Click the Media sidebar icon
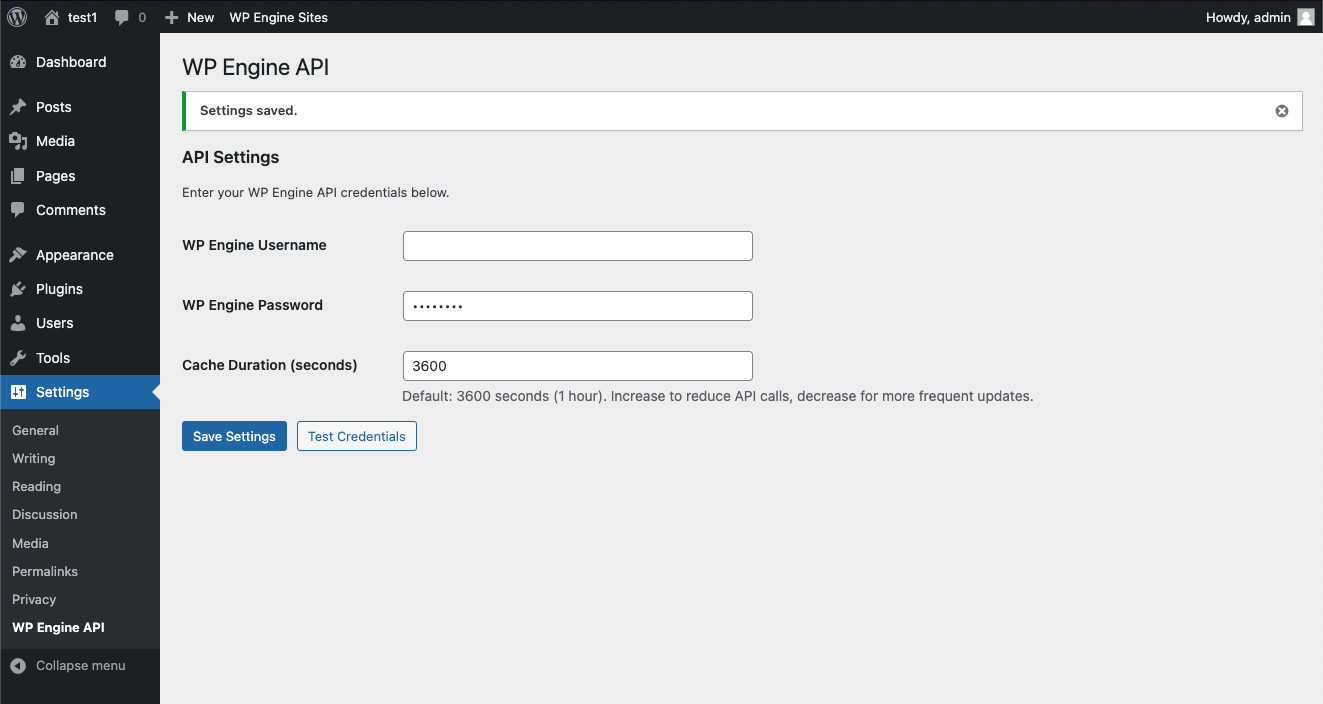 pyautogui.click(x=18, y=141)
